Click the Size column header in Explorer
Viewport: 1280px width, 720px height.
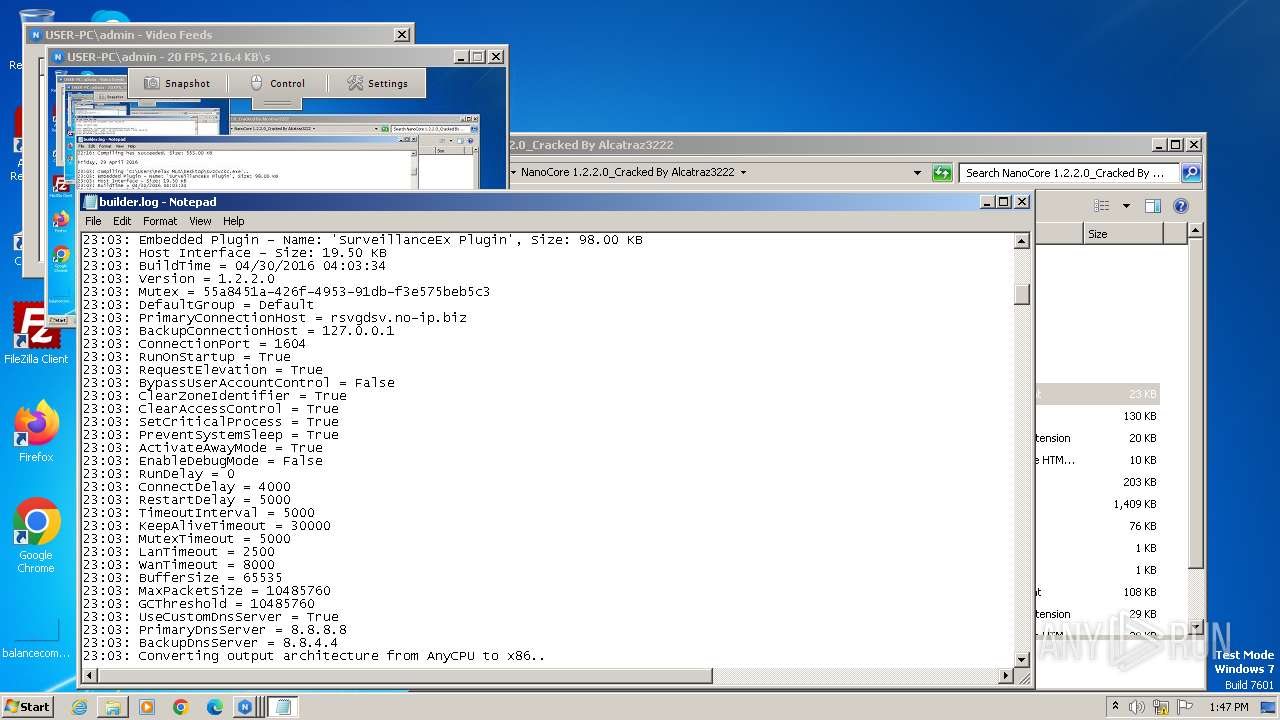pos(1123,233)
